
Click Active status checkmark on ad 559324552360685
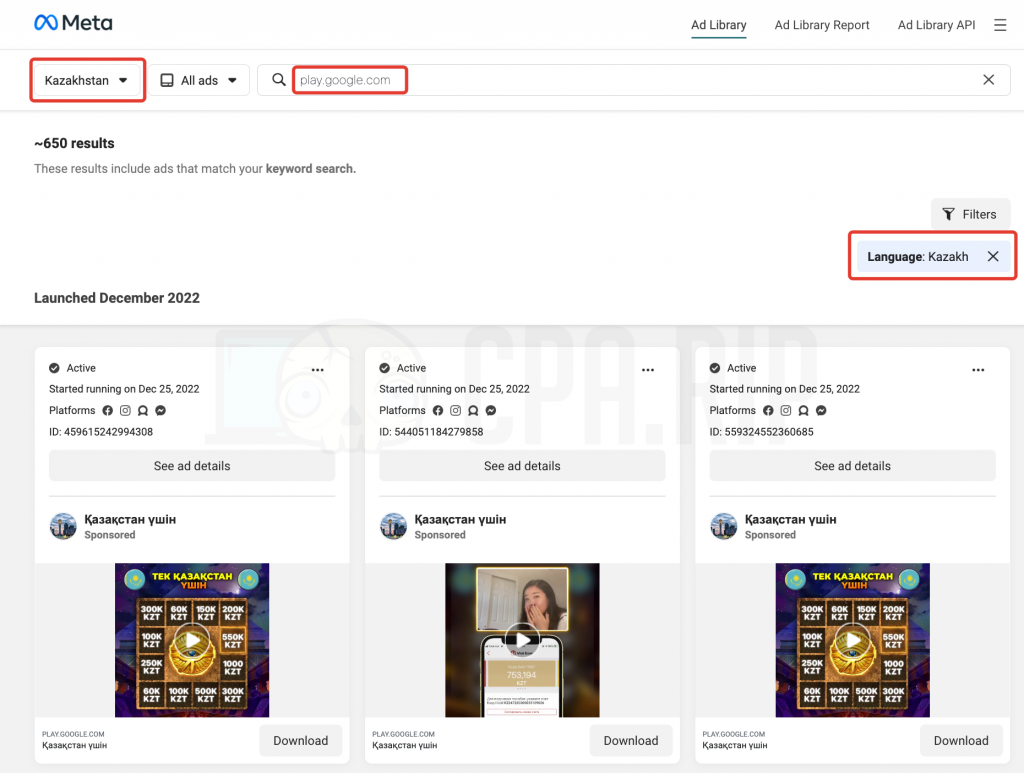pyautogui.click(x=715, y=368)
